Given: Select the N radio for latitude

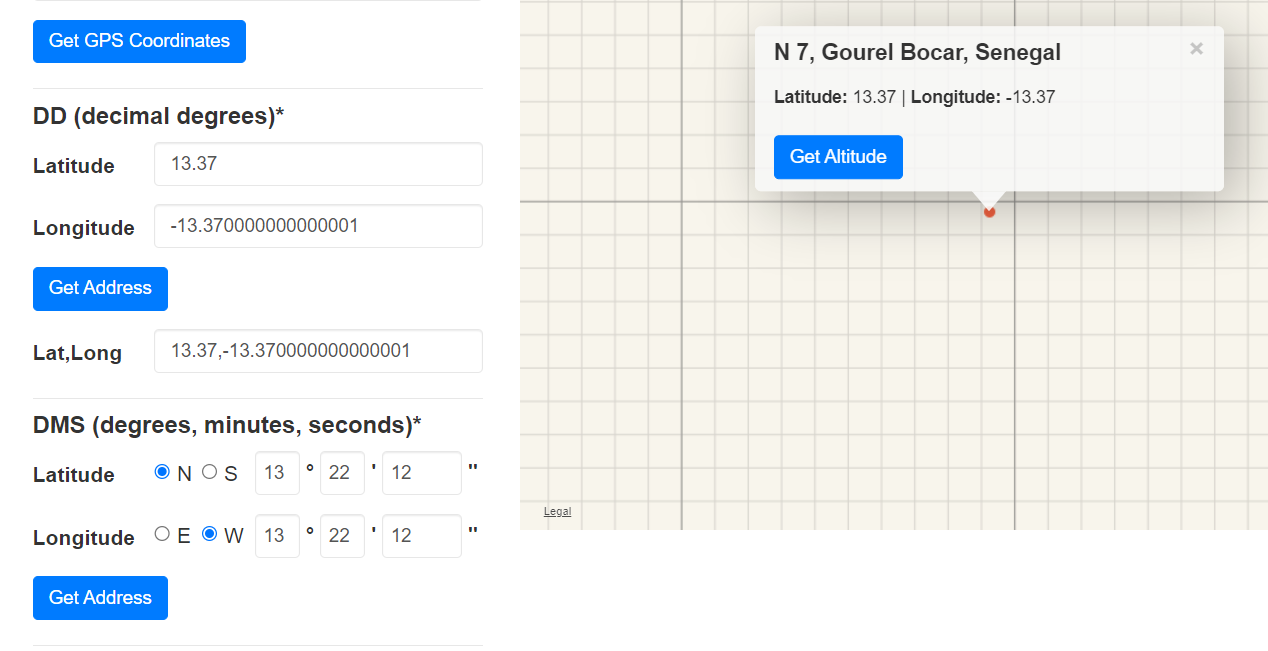Looking at the screenshot, I should point(162,472).
